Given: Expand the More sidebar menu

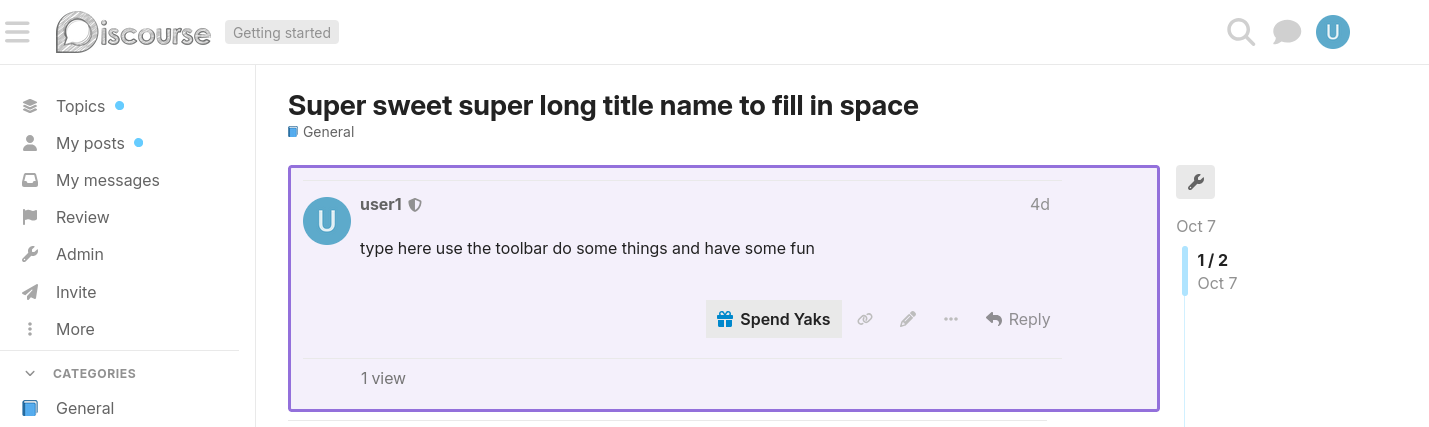Looking at the screenshot, I should point(75,329).
